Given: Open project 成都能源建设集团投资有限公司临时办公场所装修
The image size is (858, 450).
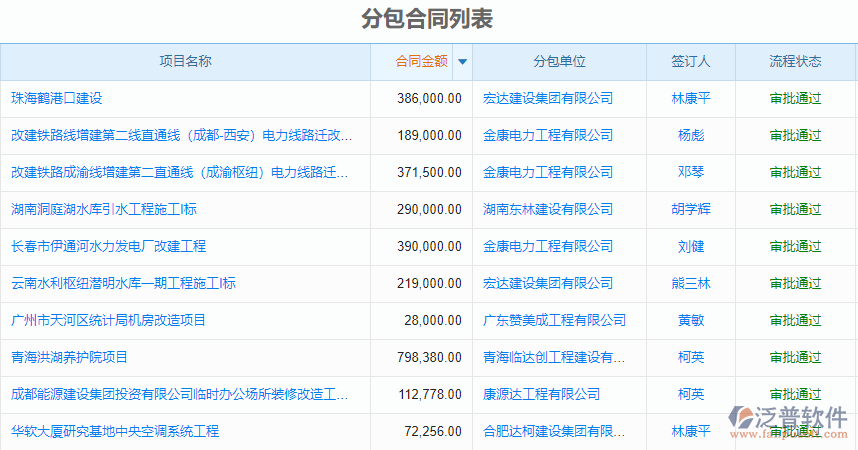Looking at the screenshot, I should point(179,394).
